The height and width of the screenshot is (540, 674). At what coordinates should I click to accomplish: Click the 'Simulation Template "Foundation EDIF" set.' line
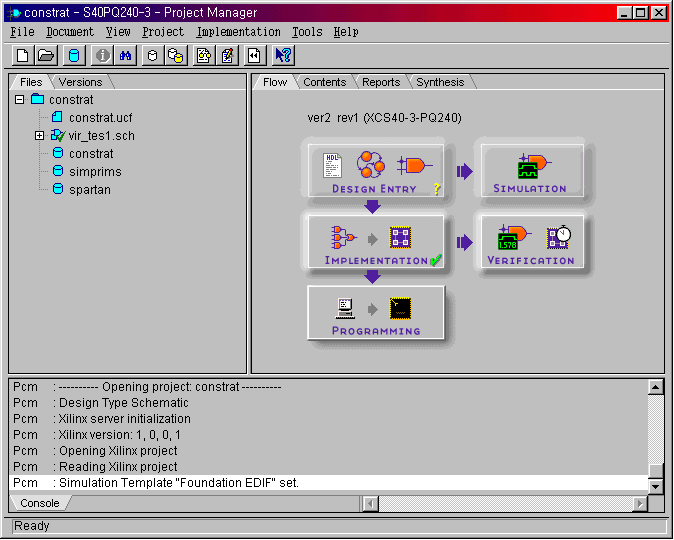pyautogui.click(x=328, y=483)
